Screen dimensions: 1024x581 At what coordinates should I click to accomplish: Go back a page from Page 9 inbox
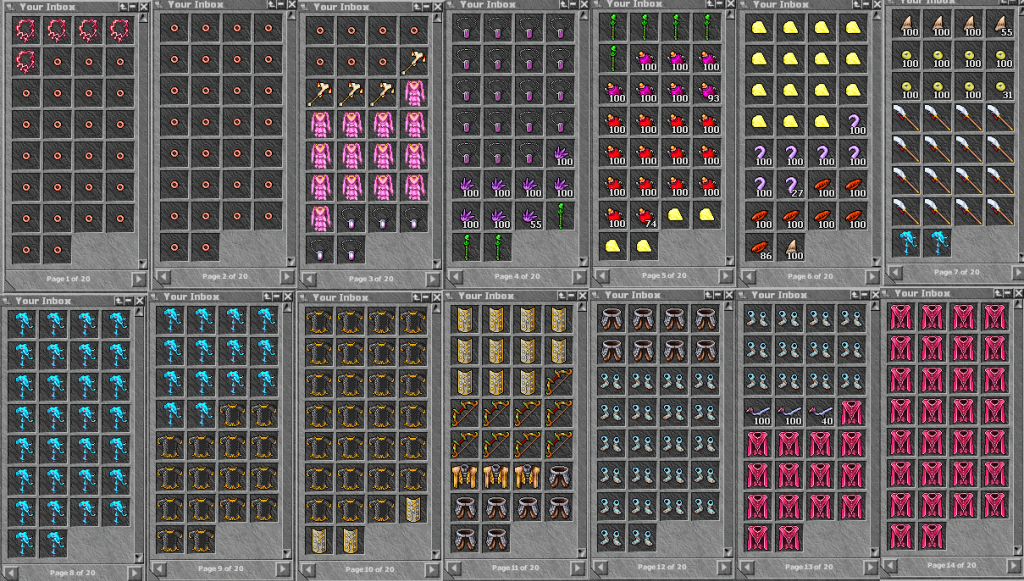[x=159, y=569]
